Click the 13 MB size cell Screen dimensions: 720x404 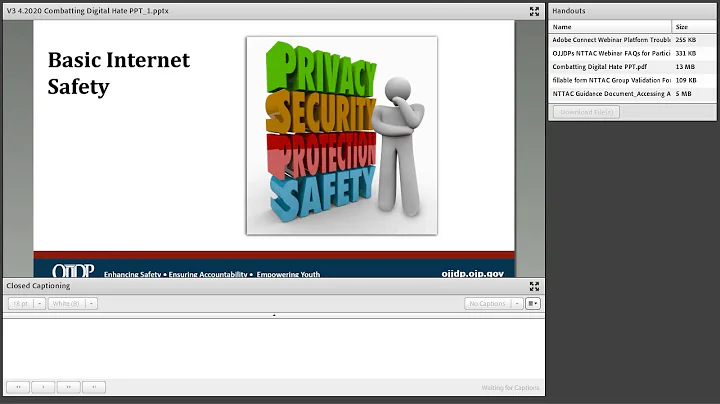click(x=685, y=67)
